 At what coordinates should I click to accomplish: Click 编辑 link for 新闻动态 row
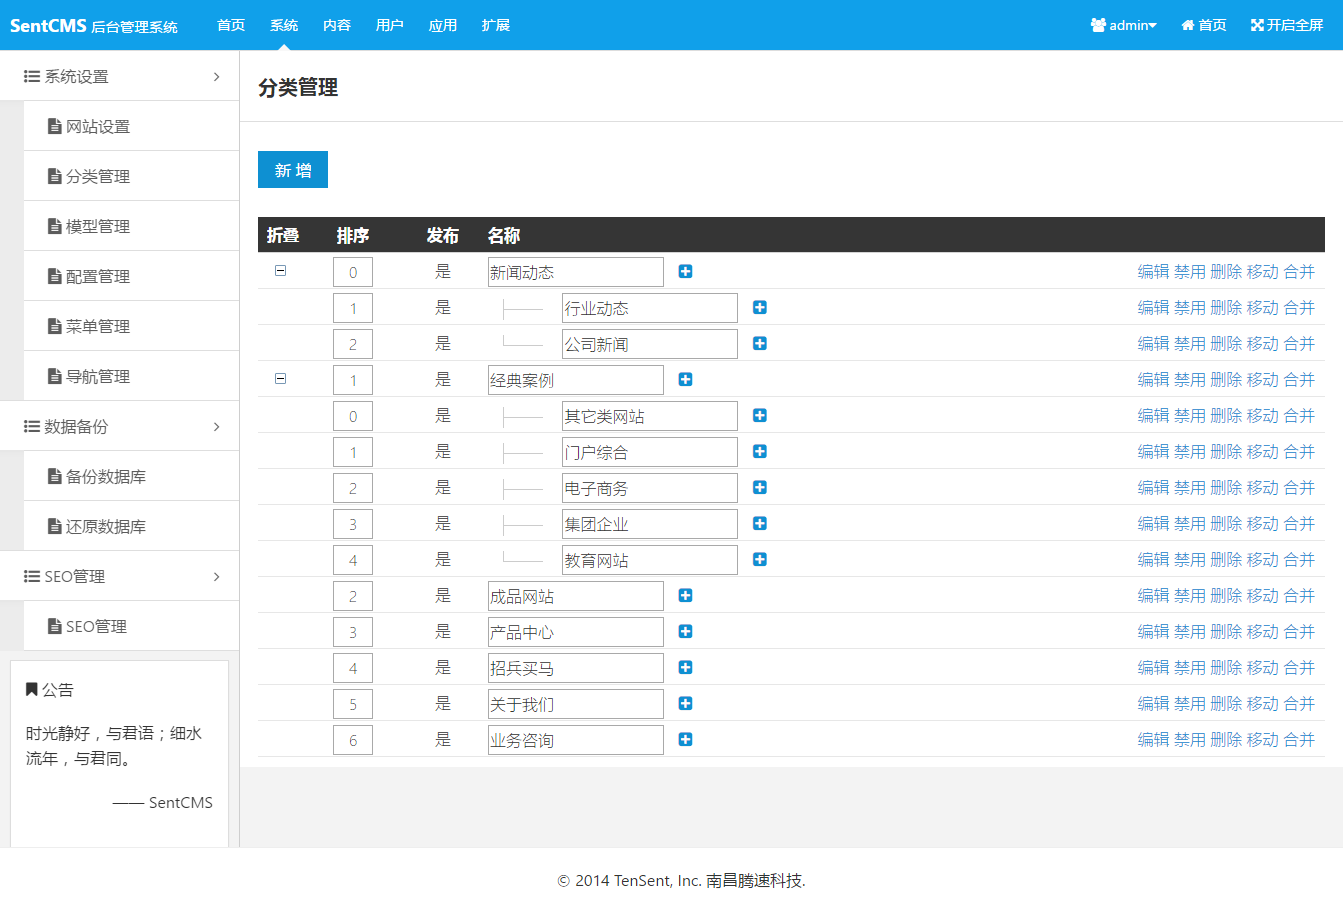pos(1153,271)
